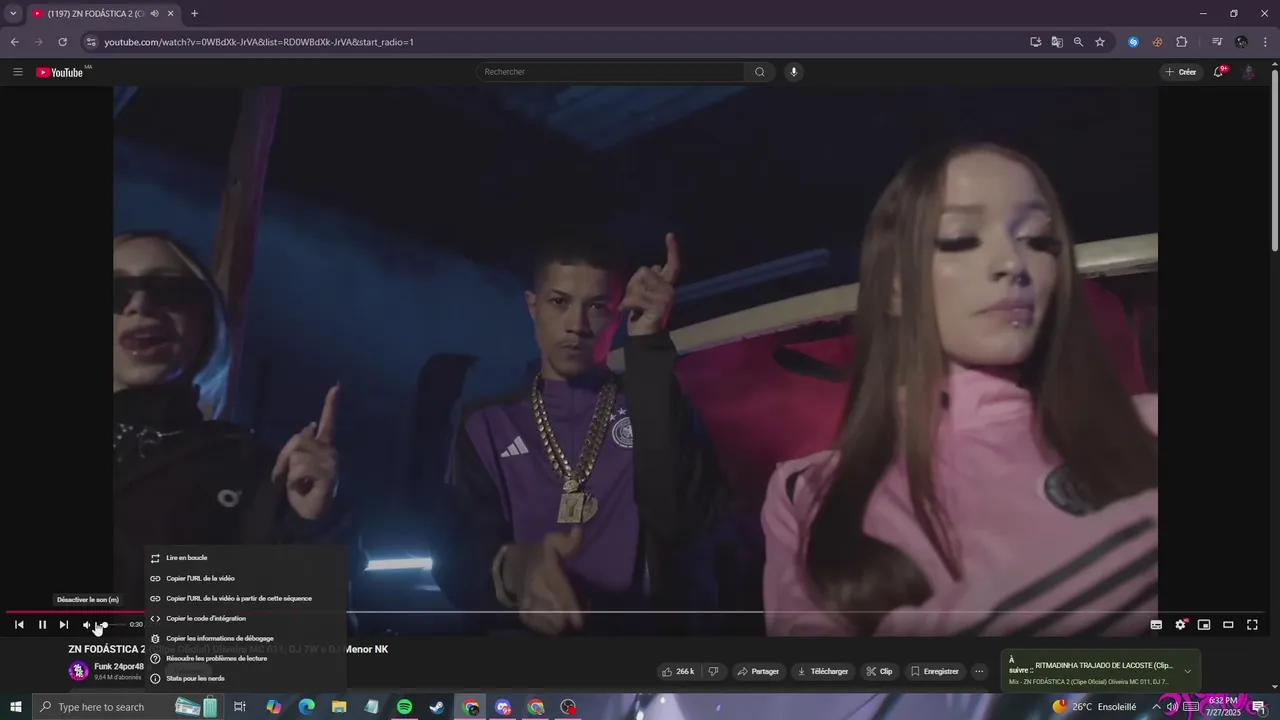The height and width of the screenshot is (720, 1280).
Task: Create a Clip of the video
Action: point(879,671)
